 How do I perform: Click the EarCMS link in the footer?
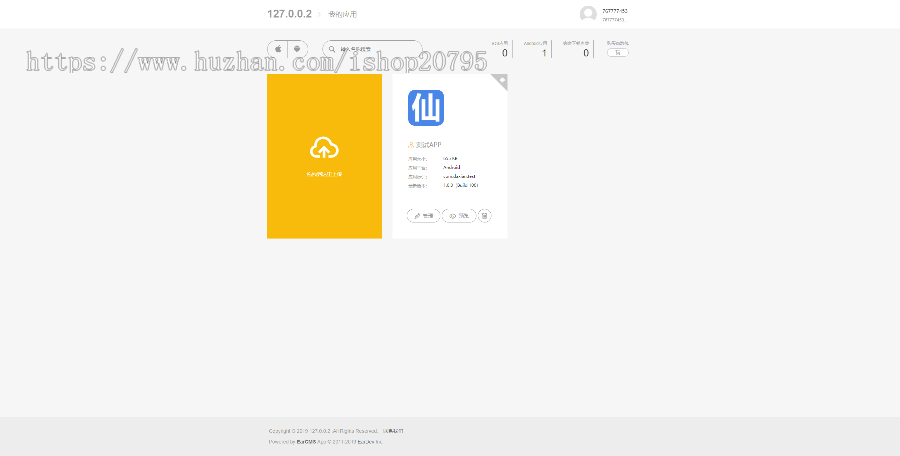306,441
